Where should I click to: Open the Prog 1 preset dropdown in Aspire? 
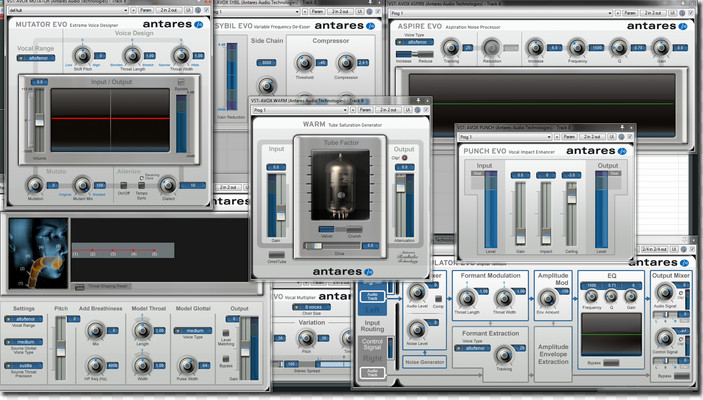[x=501, y=13]
